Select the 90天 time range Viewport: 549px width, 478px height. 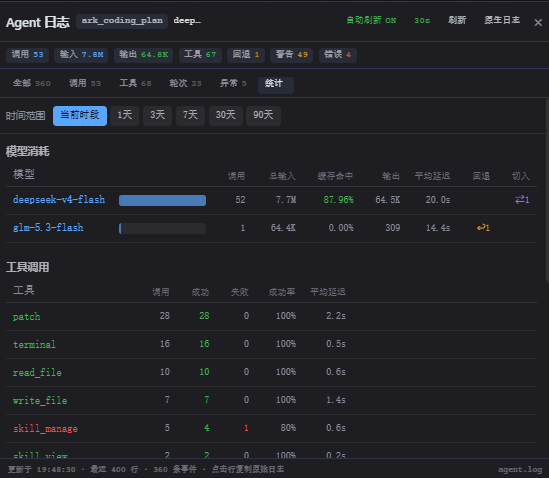(x=263, y=116)
